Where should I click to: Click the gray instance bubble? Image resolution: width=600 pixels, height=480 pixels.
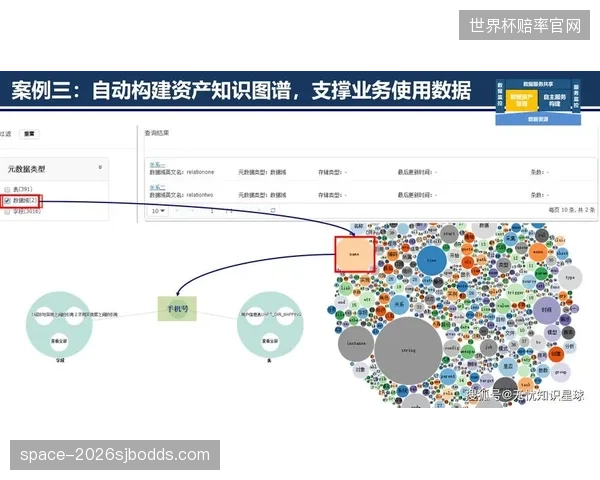(x=356, y=343)
